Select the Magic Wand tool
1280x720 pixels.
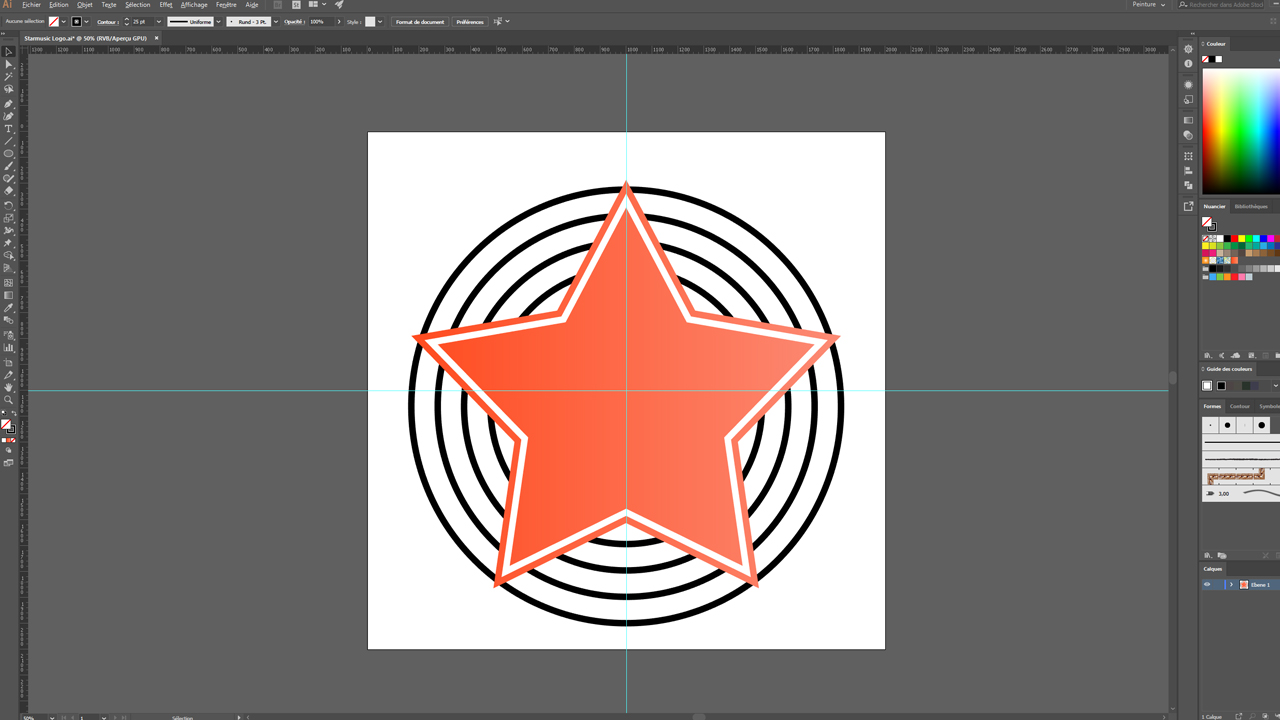coord(9,77)
